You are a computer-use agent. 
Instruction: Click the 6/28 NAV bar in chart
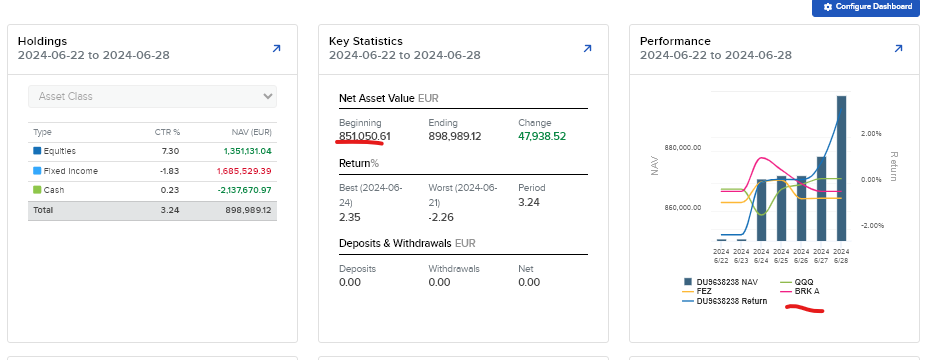(841, 167)
